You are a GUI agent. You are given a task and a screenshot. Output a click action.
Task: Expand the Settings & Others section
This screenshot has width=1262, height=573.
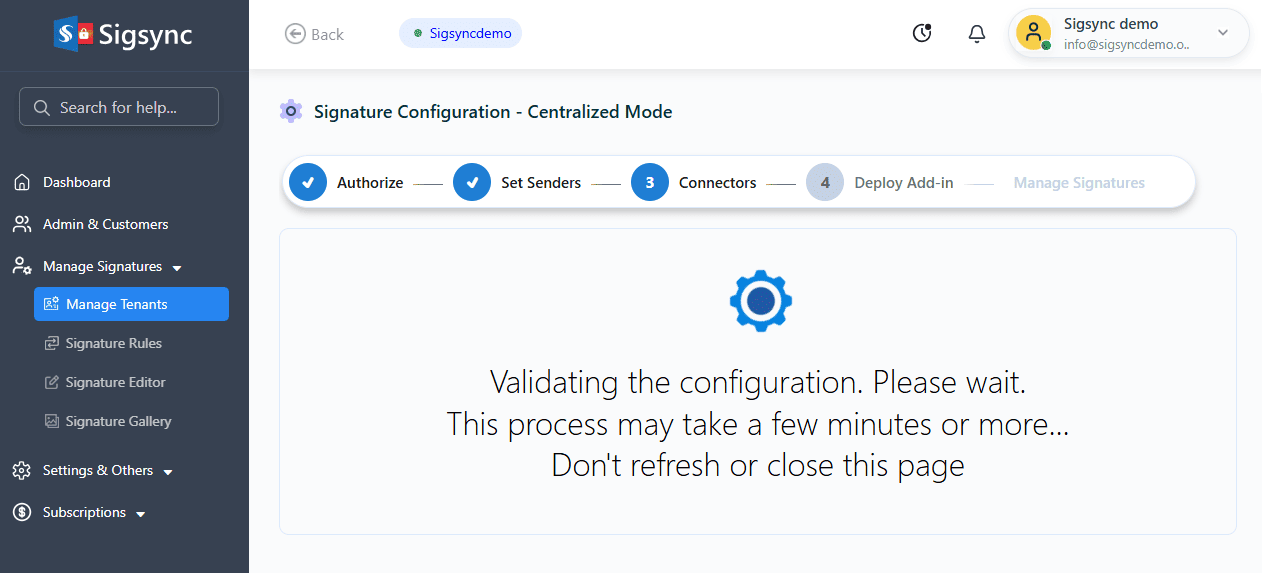(x=168, y=472)
